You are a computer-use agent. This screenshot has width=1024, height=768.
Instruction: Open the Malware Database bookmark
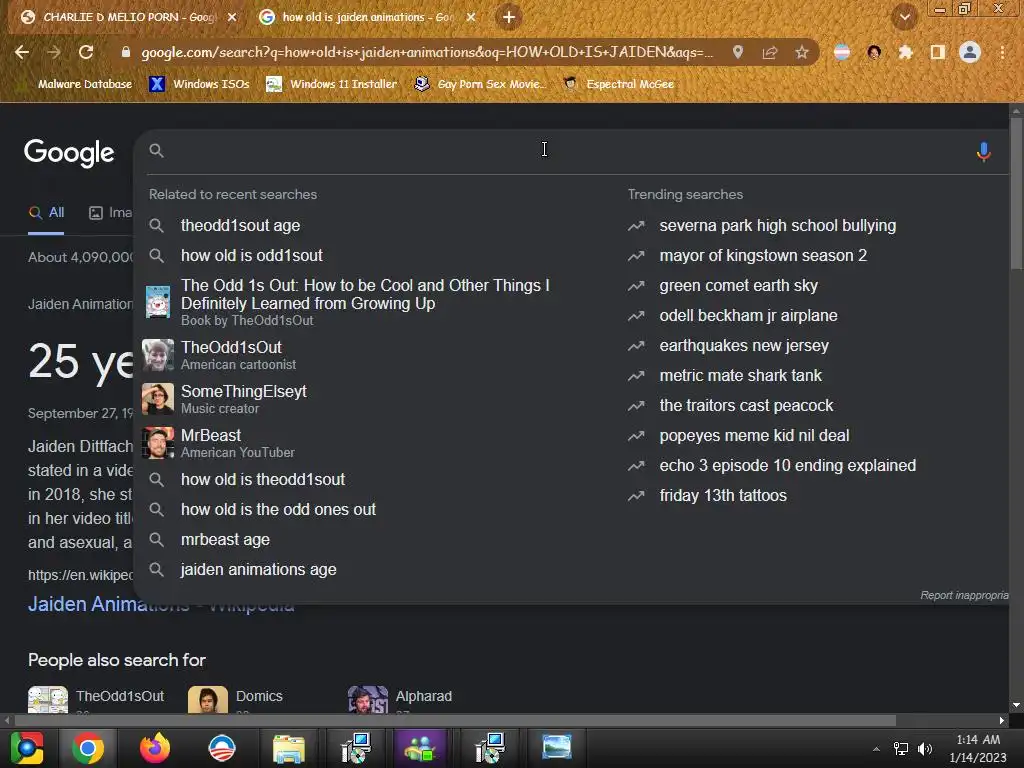pos(85,84)
